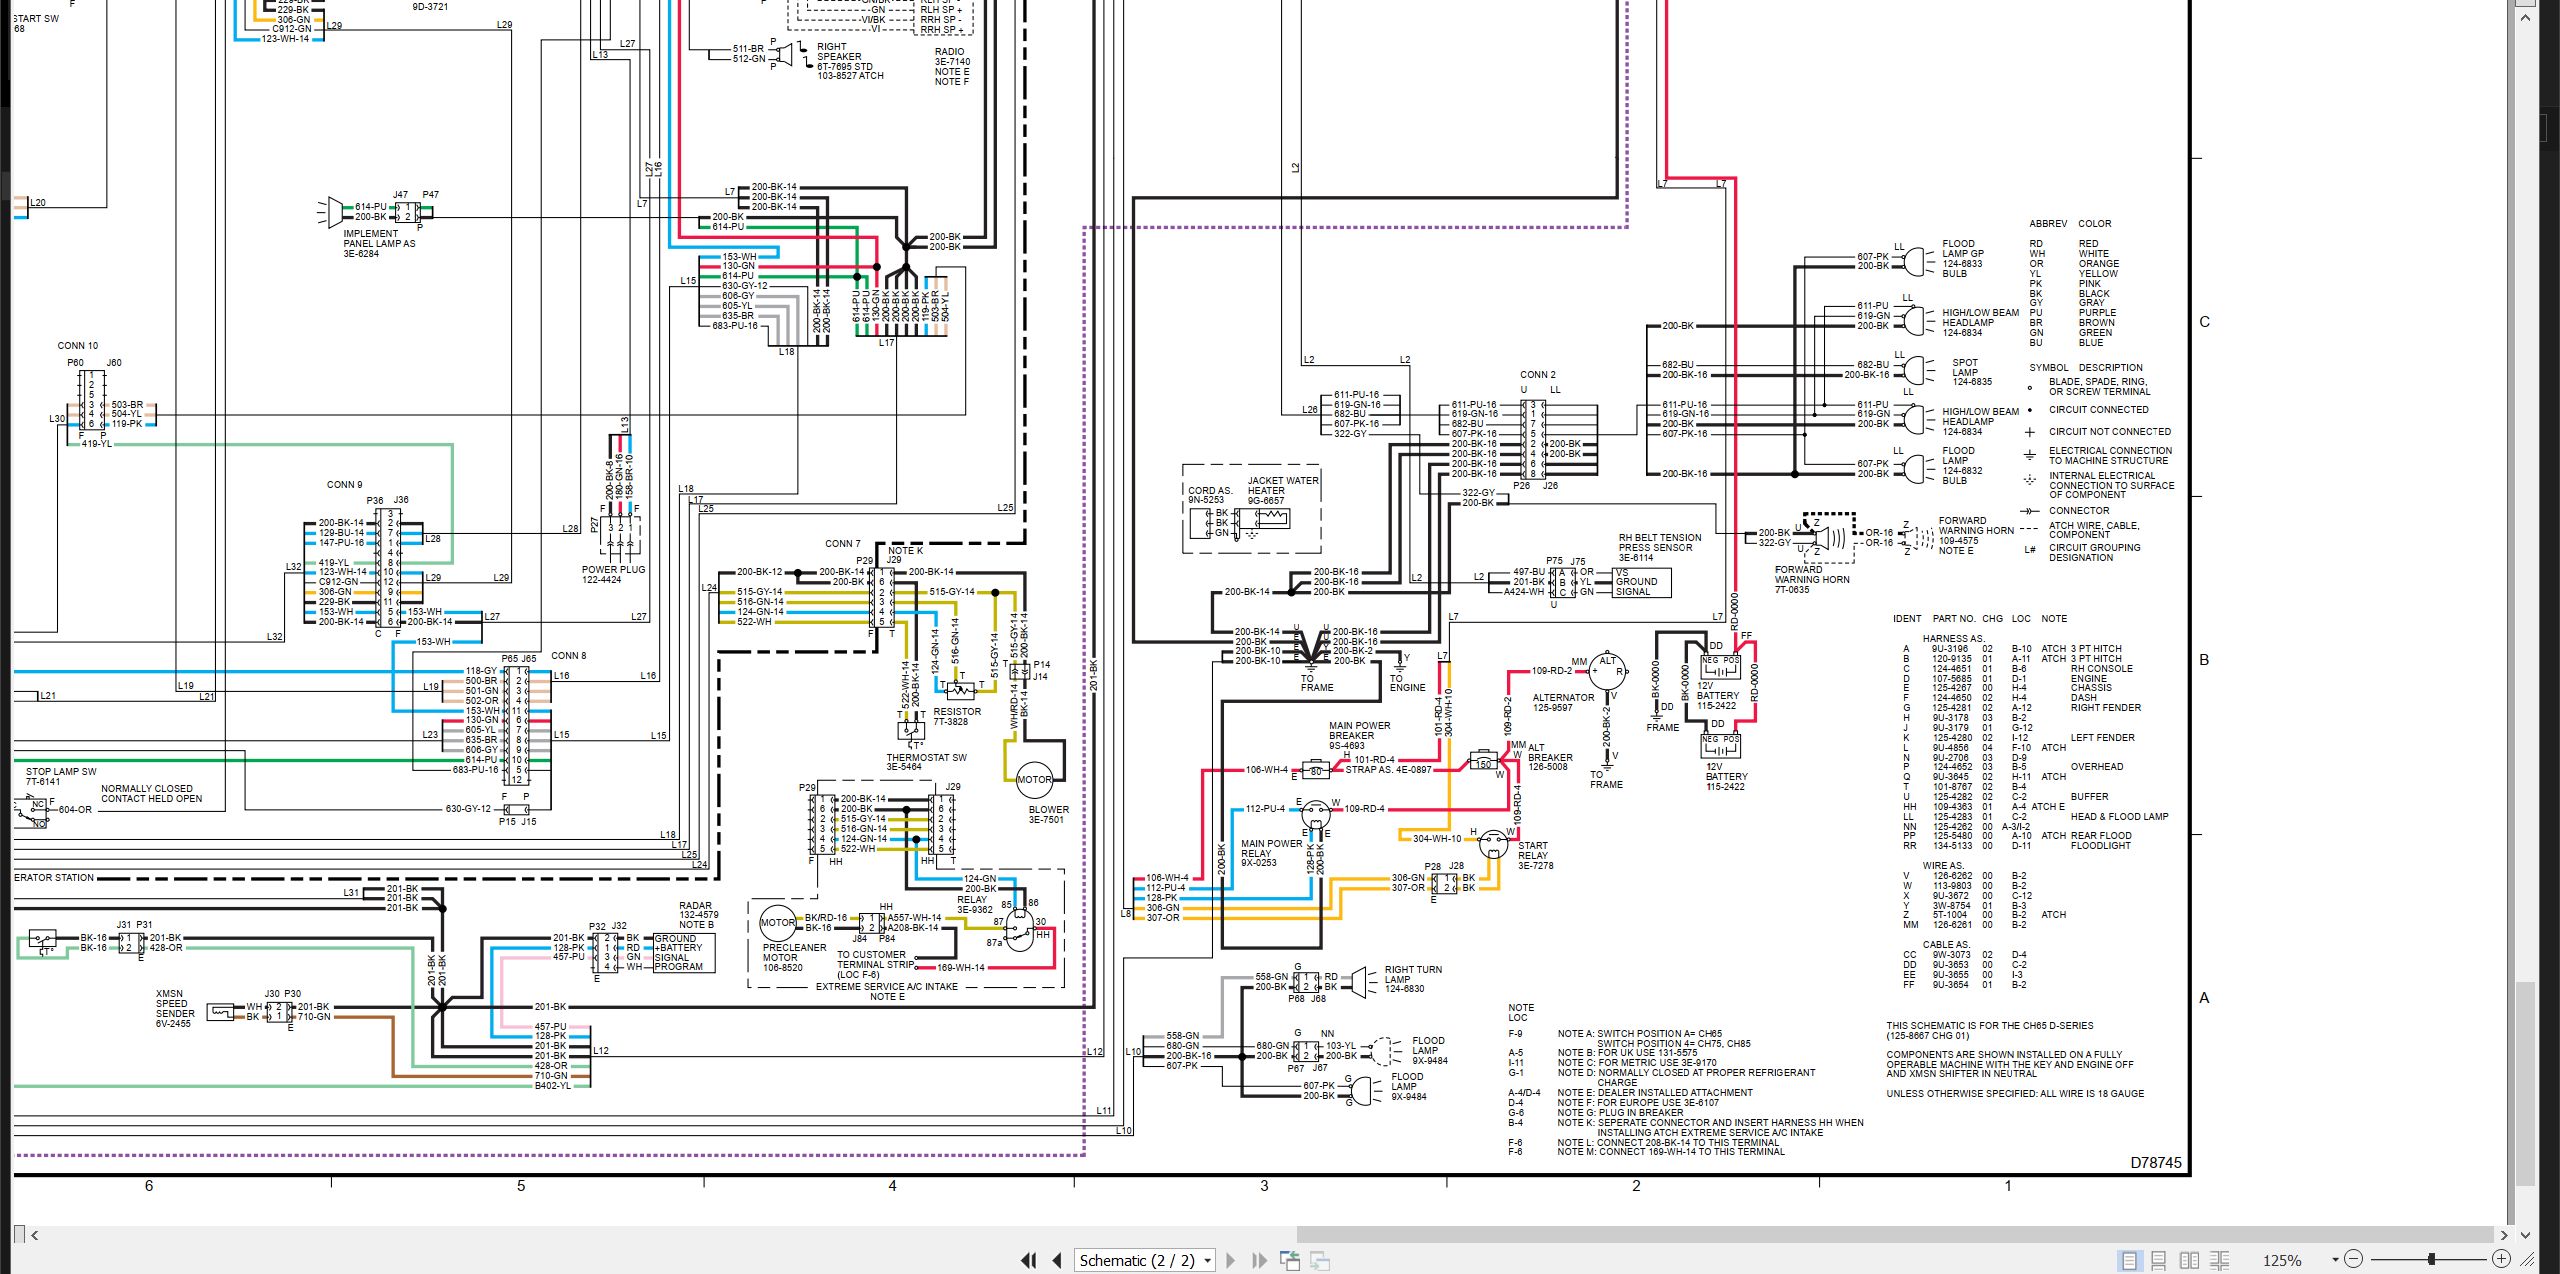Click the XMSN SPEED SENDER label

[x=173, y=1008]
